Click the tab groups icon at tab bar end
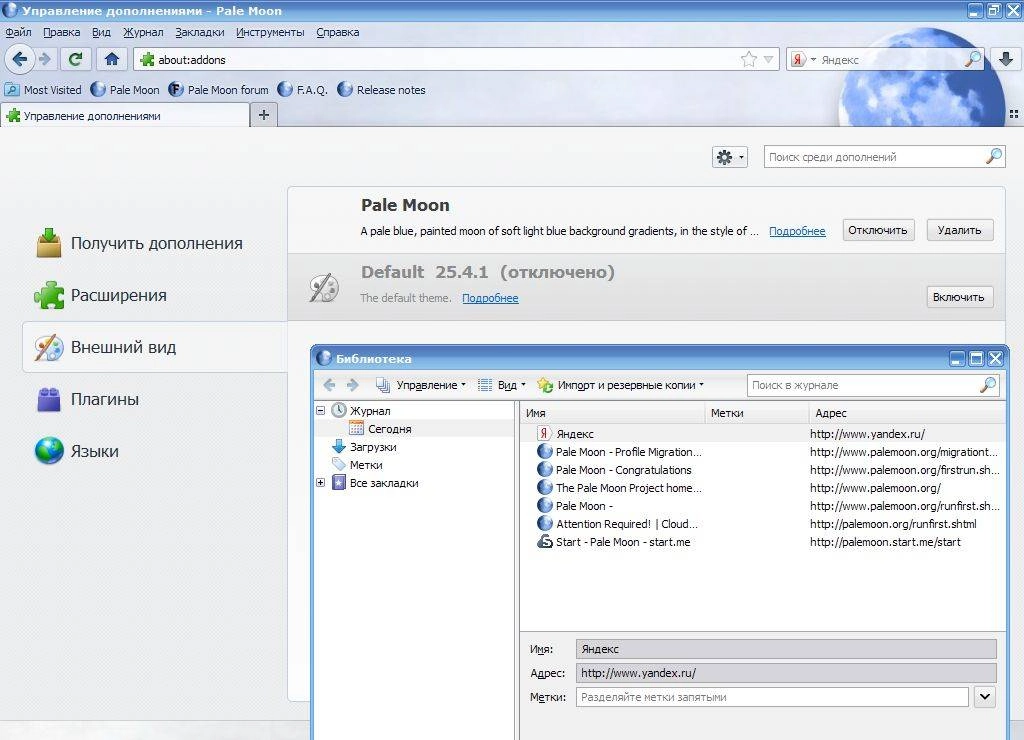Image resolution: width=1024 pixels, height=740 pixels. 1014,114
